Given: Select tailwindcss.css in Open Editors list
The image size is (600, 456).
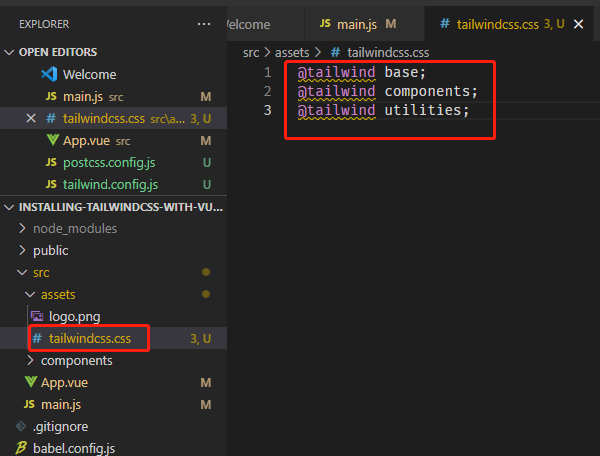Looking at the screenshot, I should point(113,119).
